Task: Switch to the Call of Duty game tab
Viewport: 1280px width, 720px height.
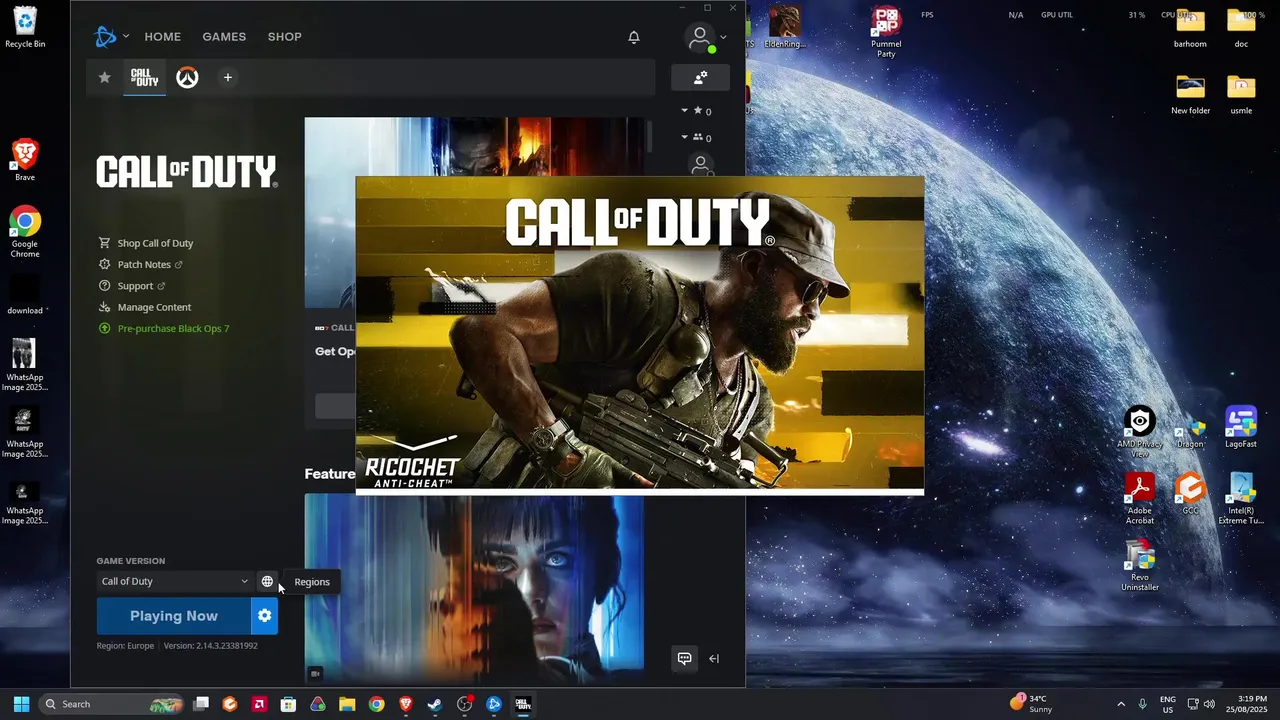Action: [x=145, y=77]
